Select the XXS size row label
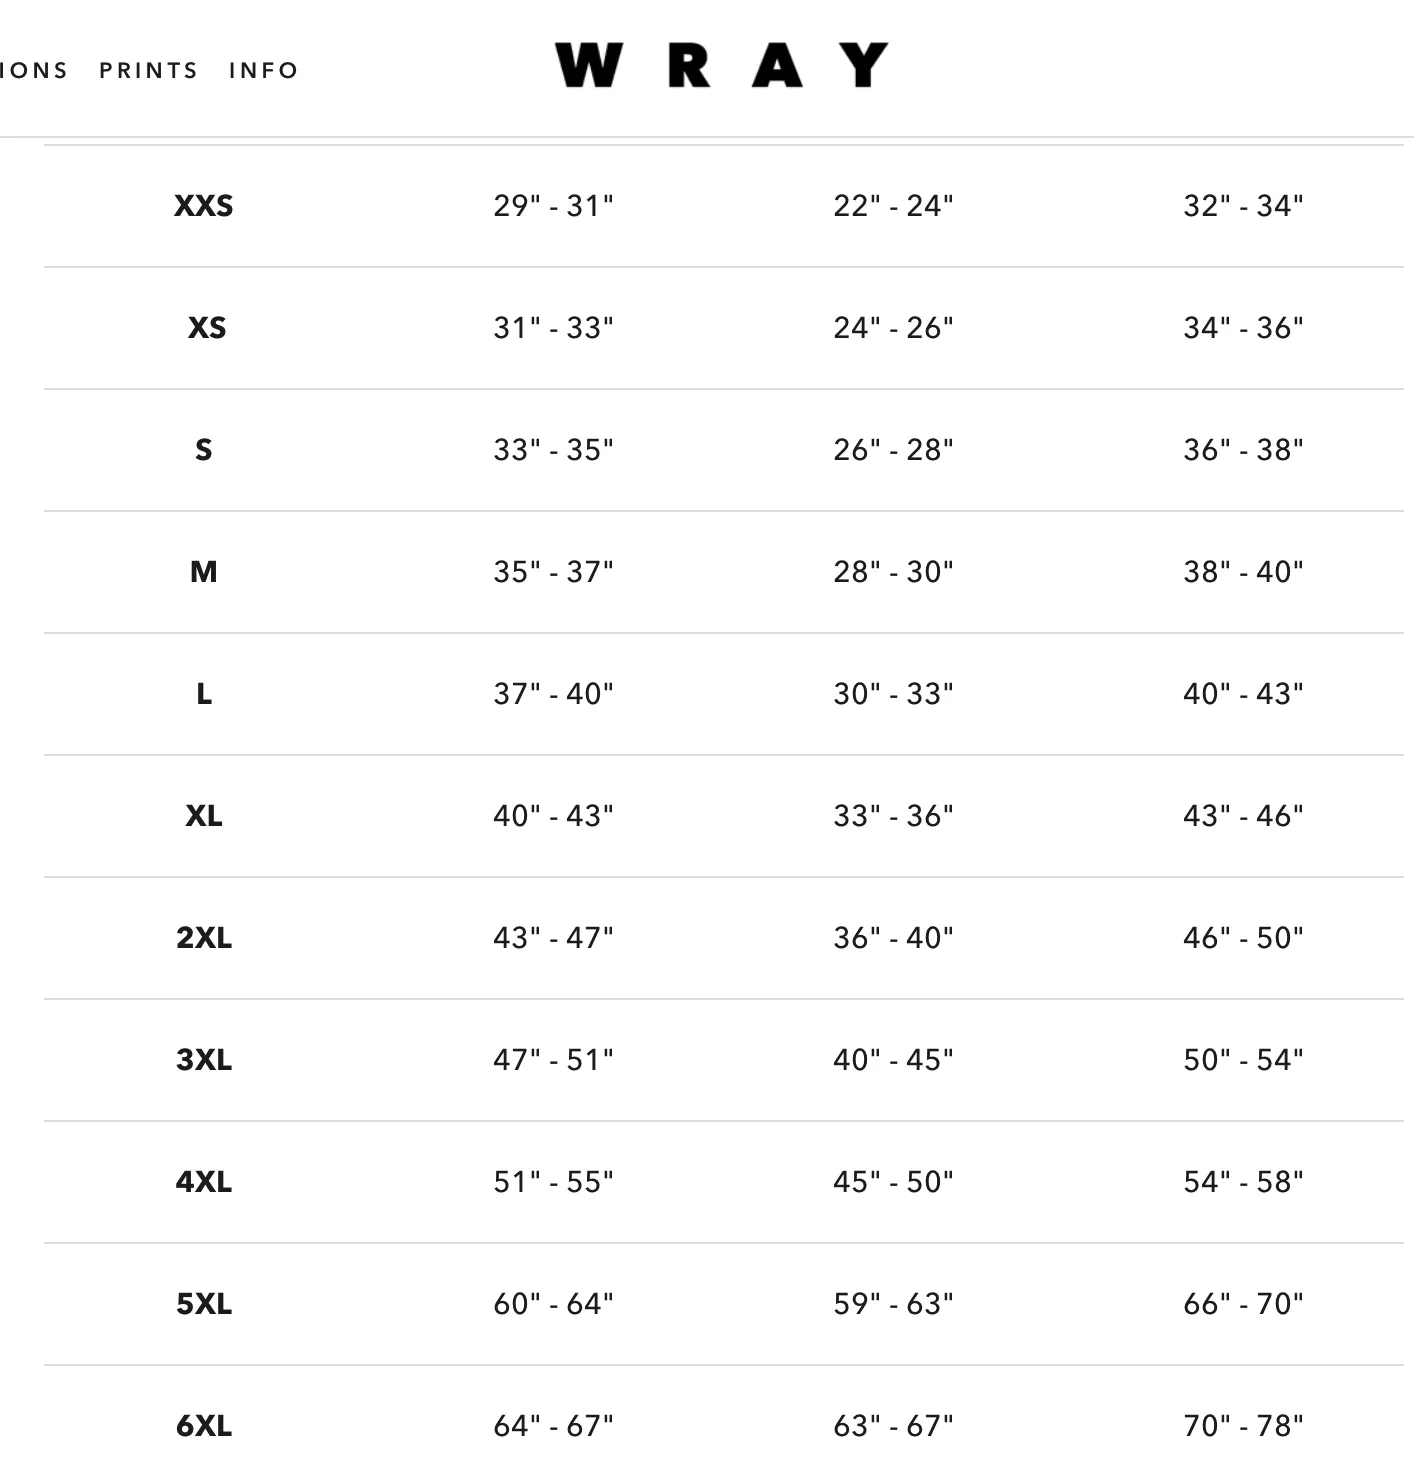 coord(204,206)
